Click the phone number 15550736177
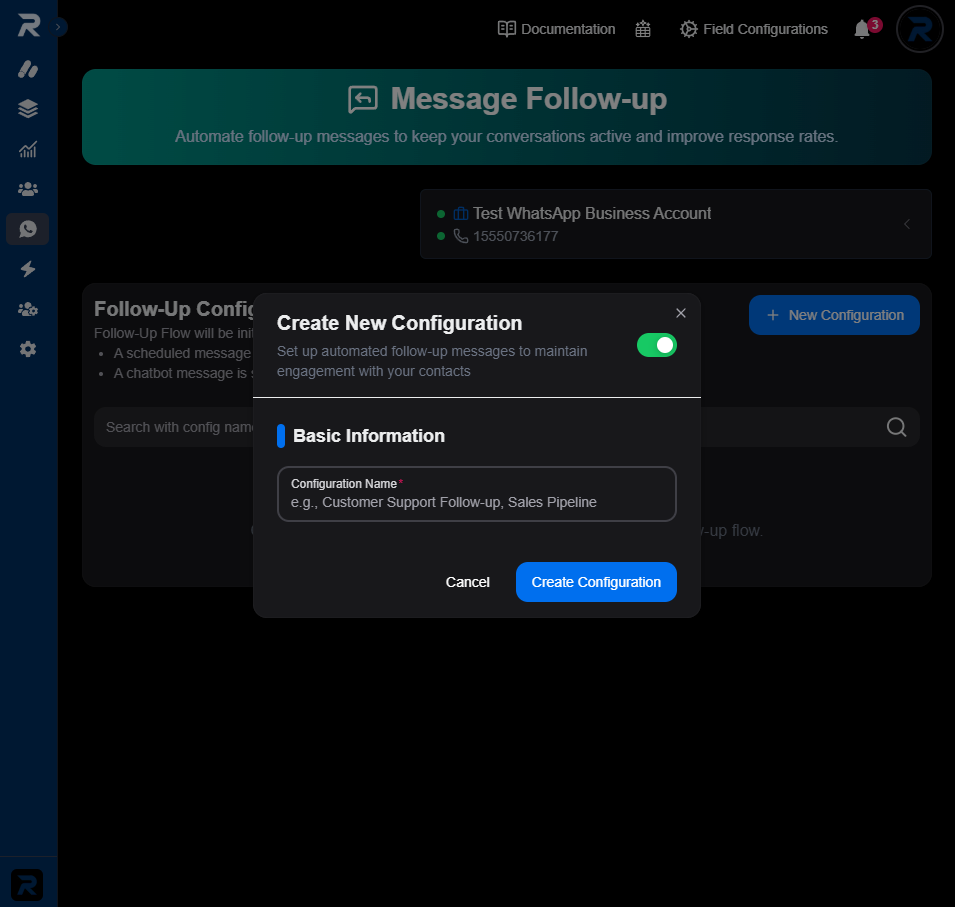 pos(515,236)
